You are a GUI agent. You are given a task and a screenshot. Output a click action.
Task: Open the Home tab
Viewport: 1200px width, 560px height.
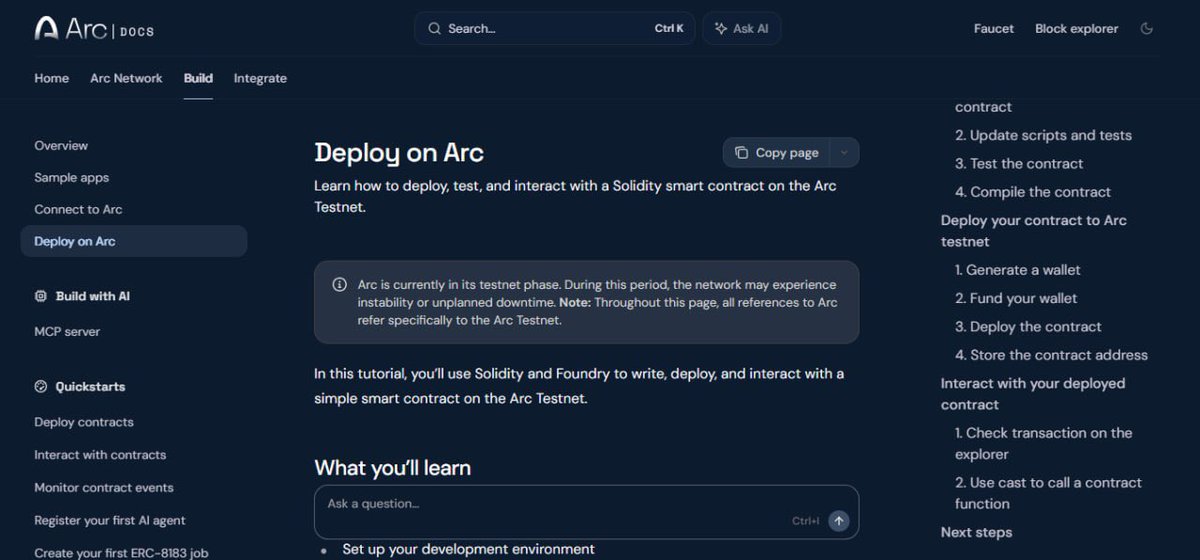(52, 79)
